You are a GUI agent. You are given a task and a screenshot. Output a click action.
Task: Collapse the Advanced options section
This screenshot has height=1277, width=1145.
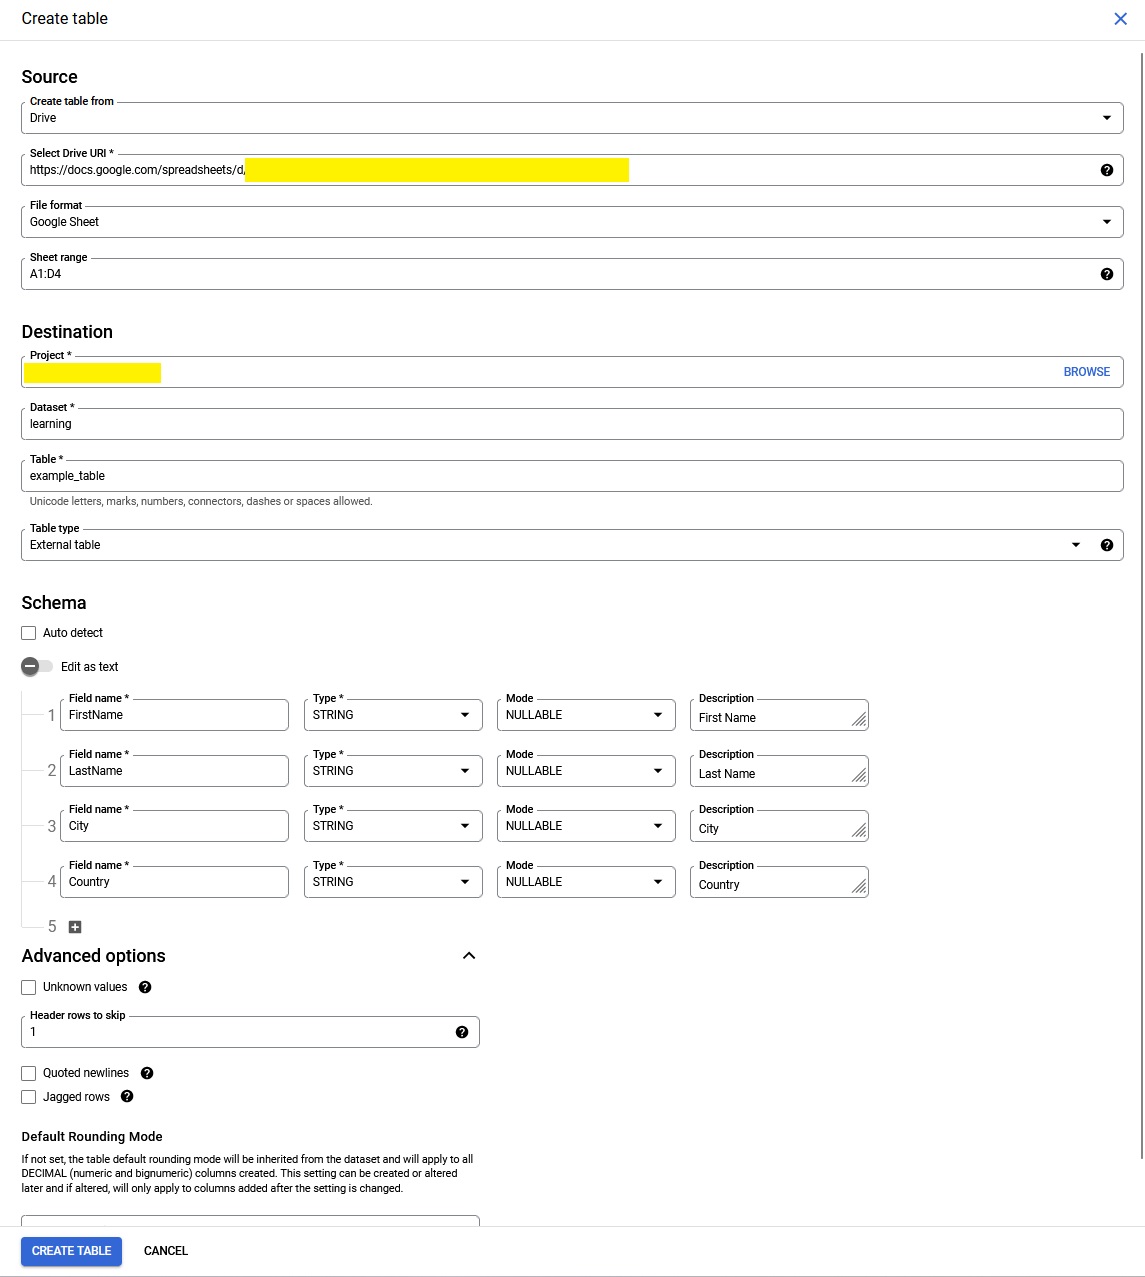point(469,956)
